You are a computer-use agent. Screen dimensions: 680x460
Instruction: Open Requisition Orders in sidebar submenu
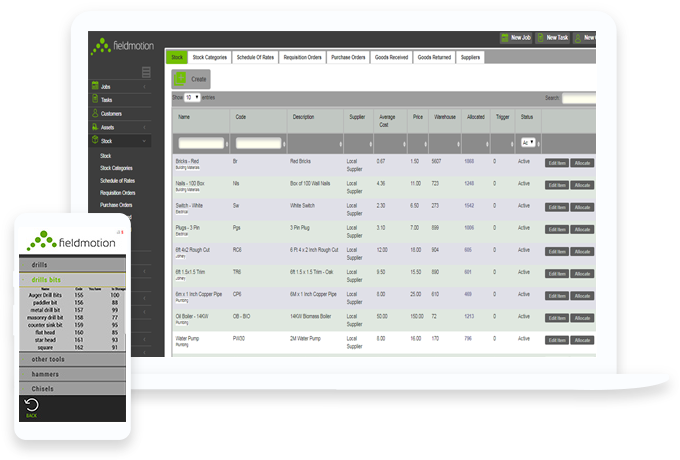coord(118,192)
